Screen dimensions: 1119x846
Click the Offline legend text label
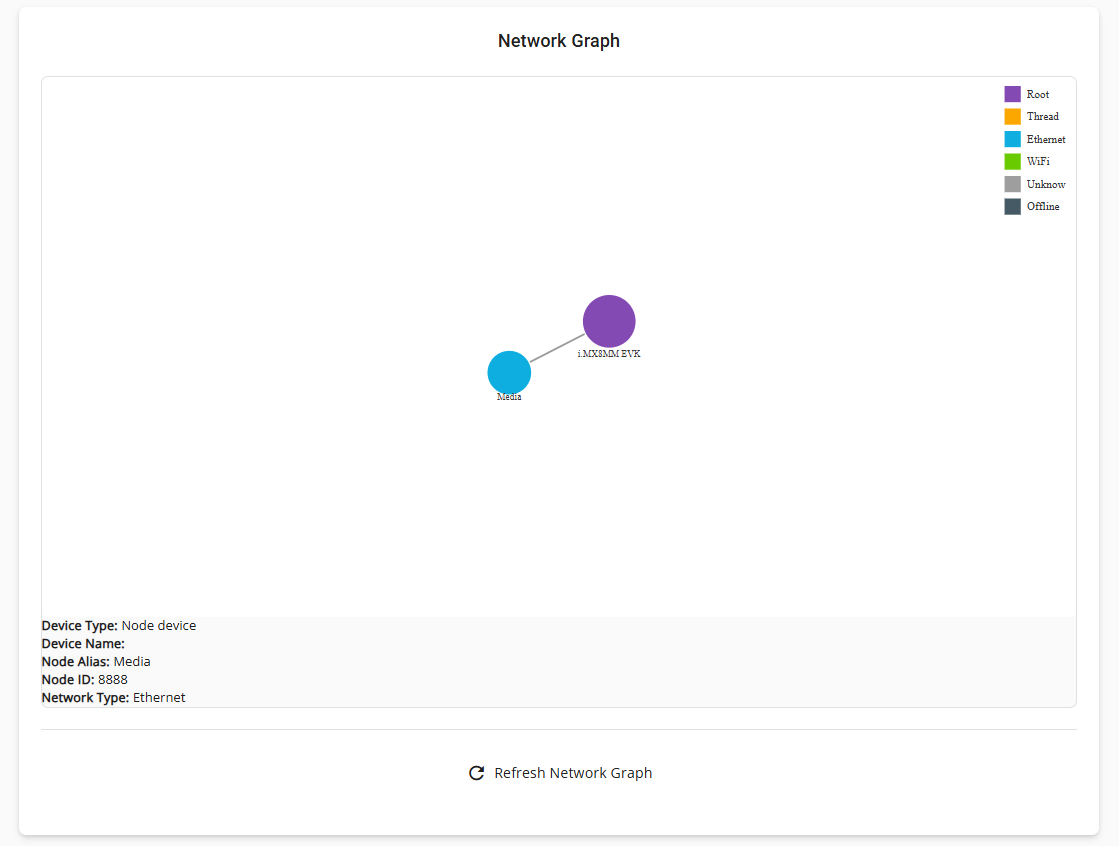point(1043,206)
